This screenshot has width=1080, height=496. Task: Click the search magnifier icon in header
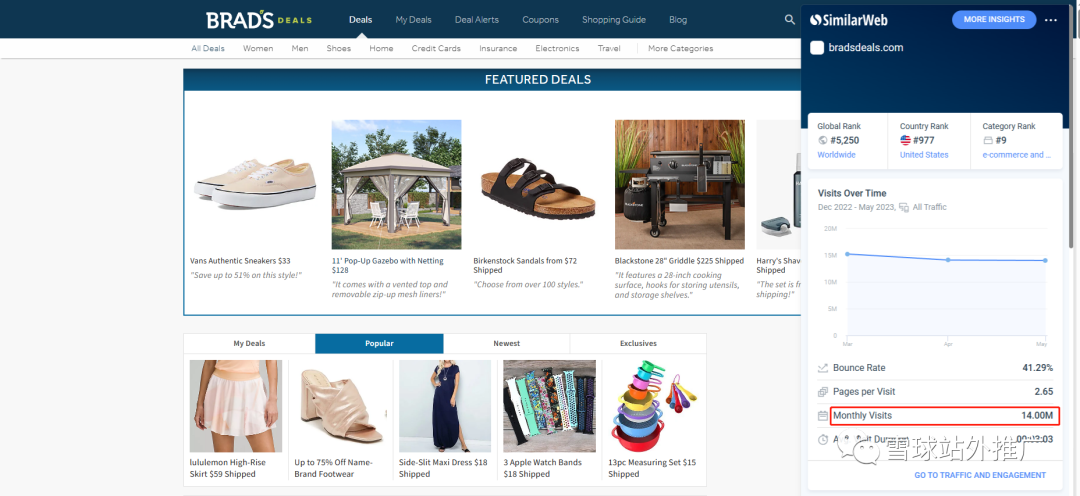[x=790, y=19]
